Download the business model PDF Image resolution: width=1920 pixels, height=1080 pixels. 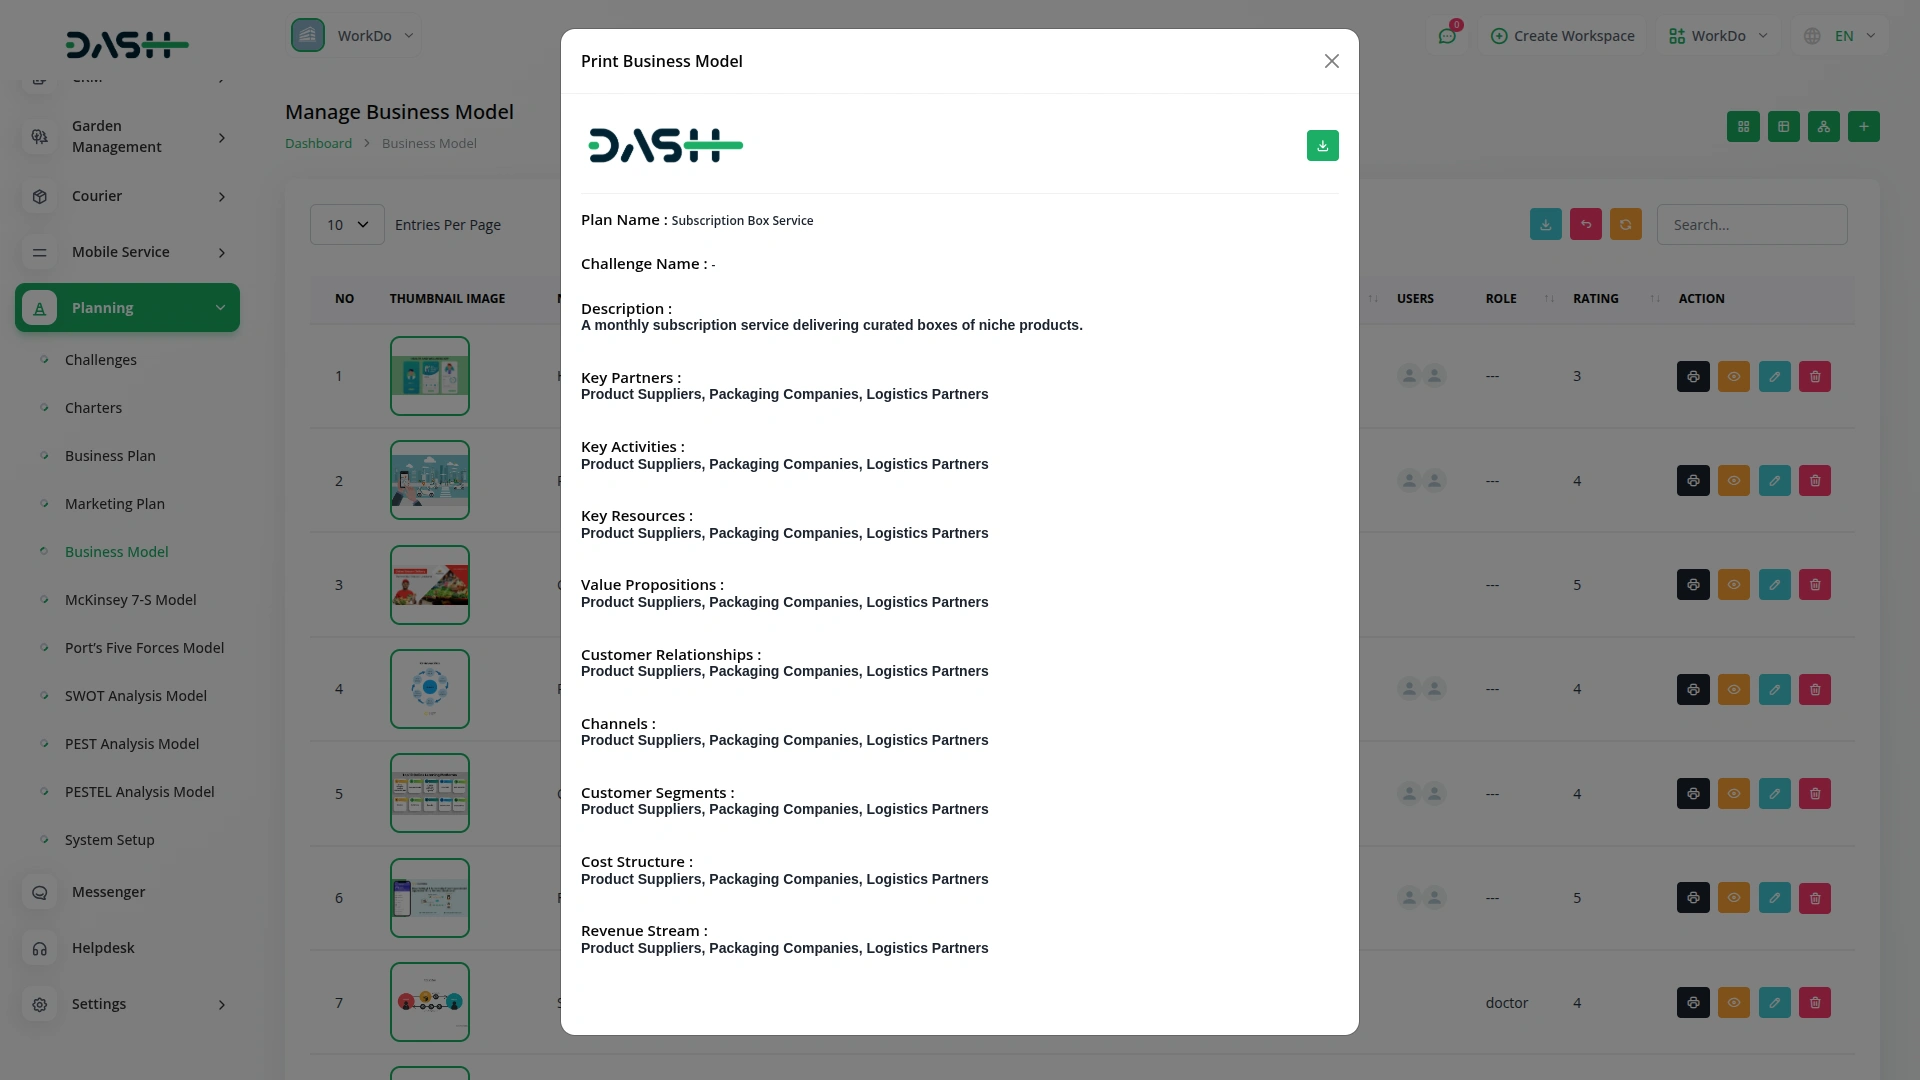(x=1322, y=146)
